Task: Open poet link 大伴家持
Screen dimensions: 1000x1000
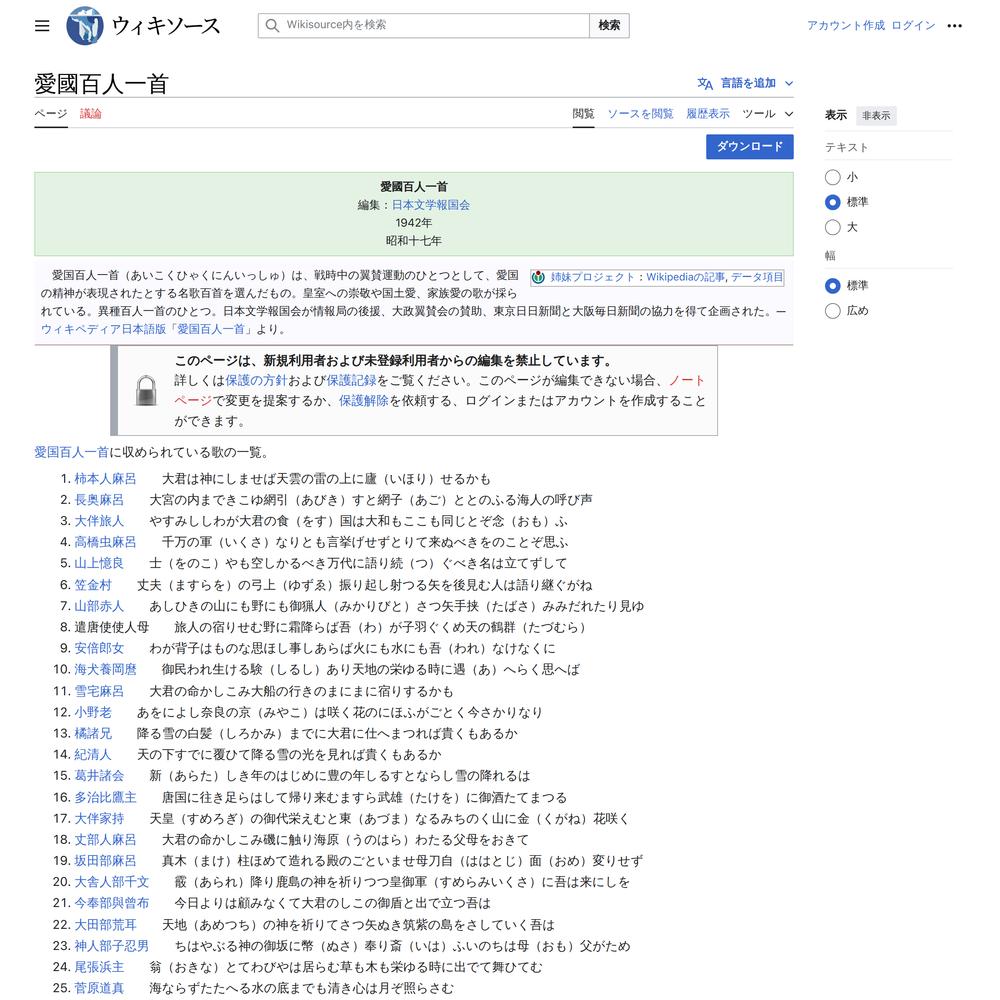Action: tap(99, 819)
